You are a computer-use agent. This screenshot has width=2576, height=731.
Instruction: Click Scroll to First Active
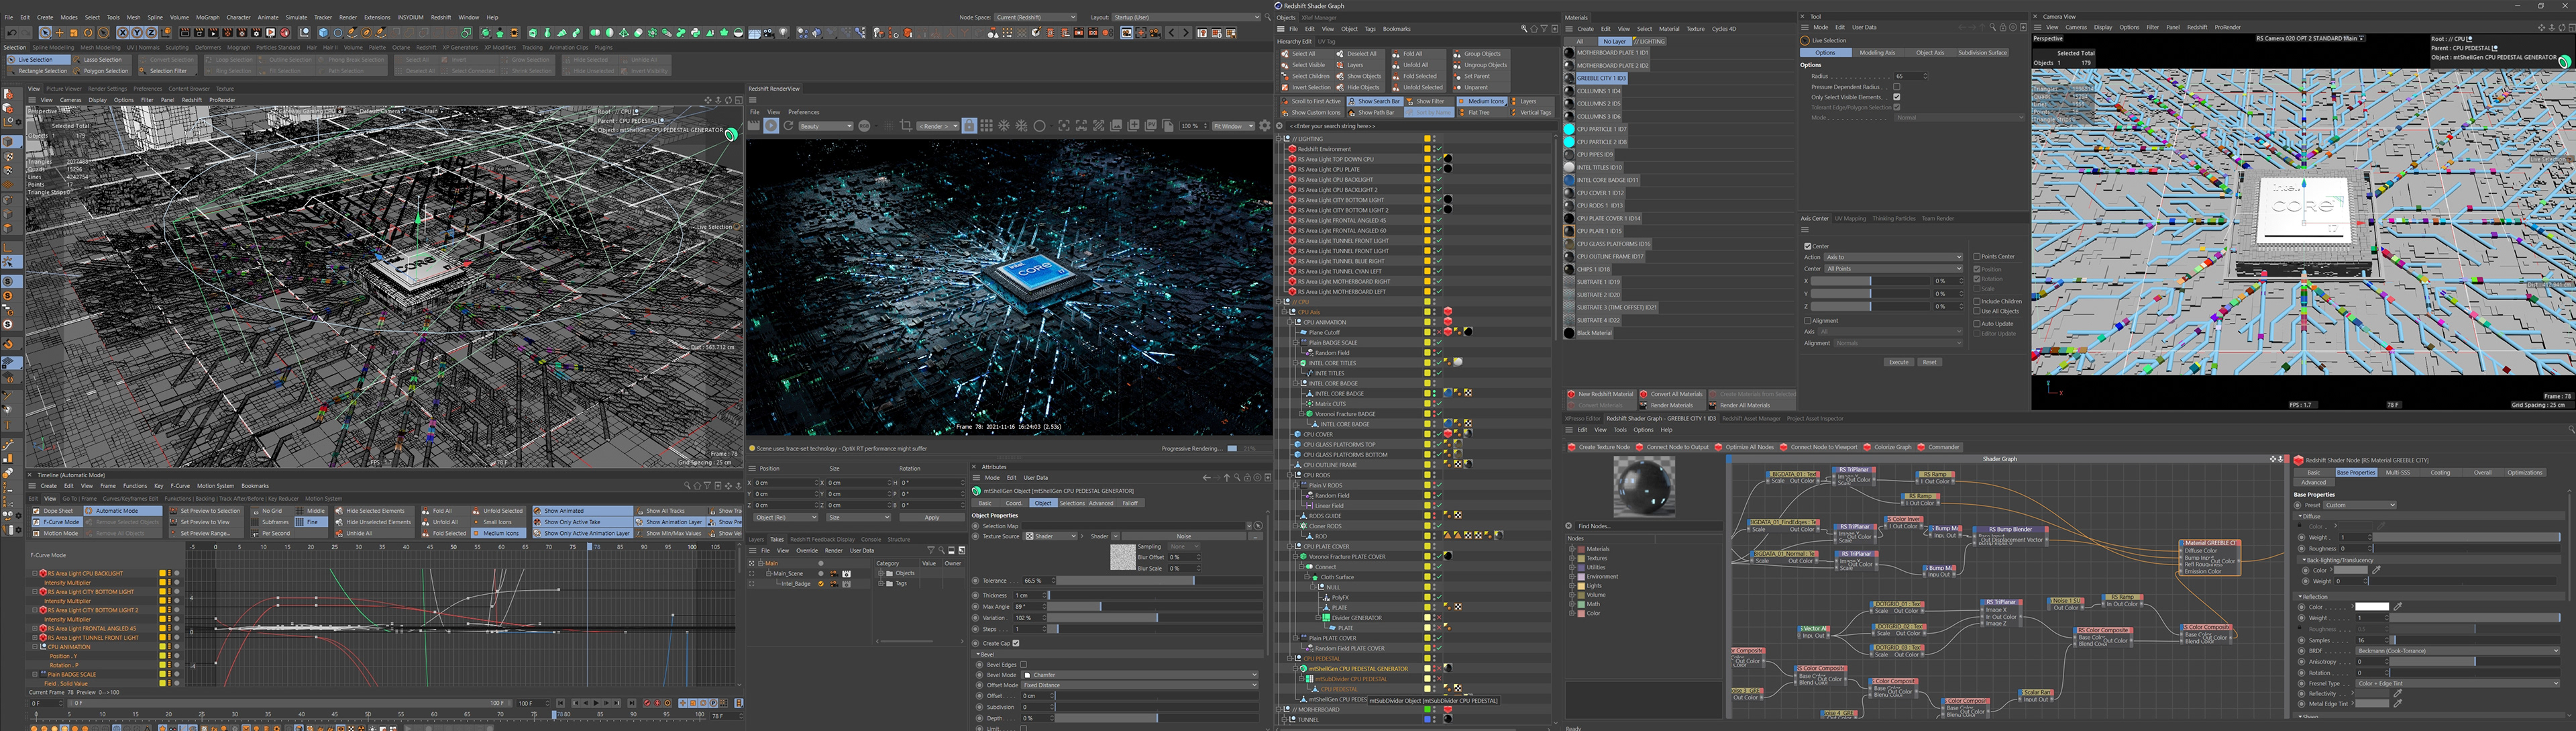pyautogui.click(x=1311, y=101)
